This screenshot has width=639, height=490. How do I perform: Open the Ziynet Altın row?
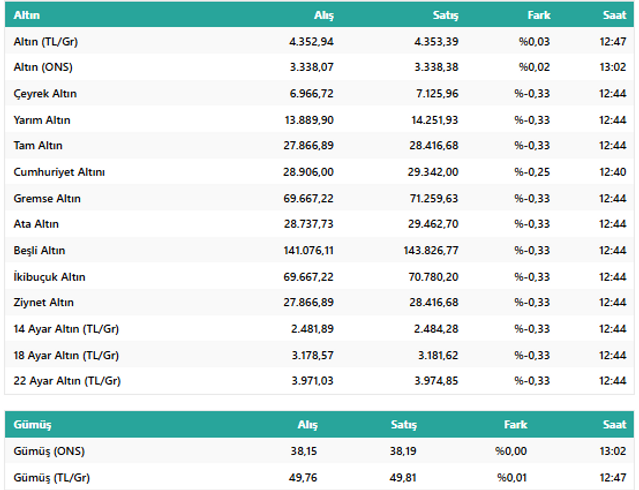point(44,302)
